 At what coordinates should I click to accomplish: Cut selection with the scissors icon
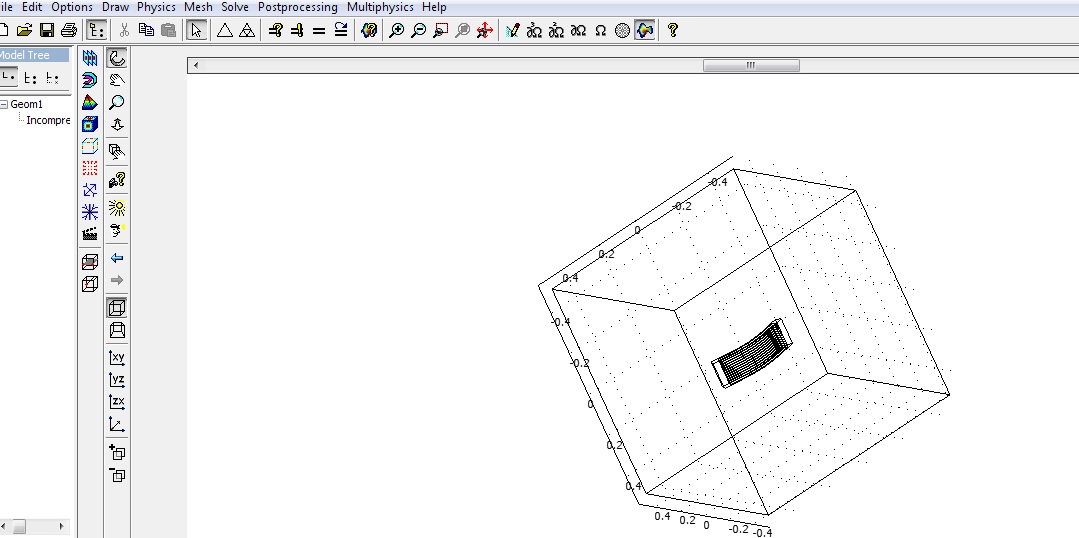(125, 30)
